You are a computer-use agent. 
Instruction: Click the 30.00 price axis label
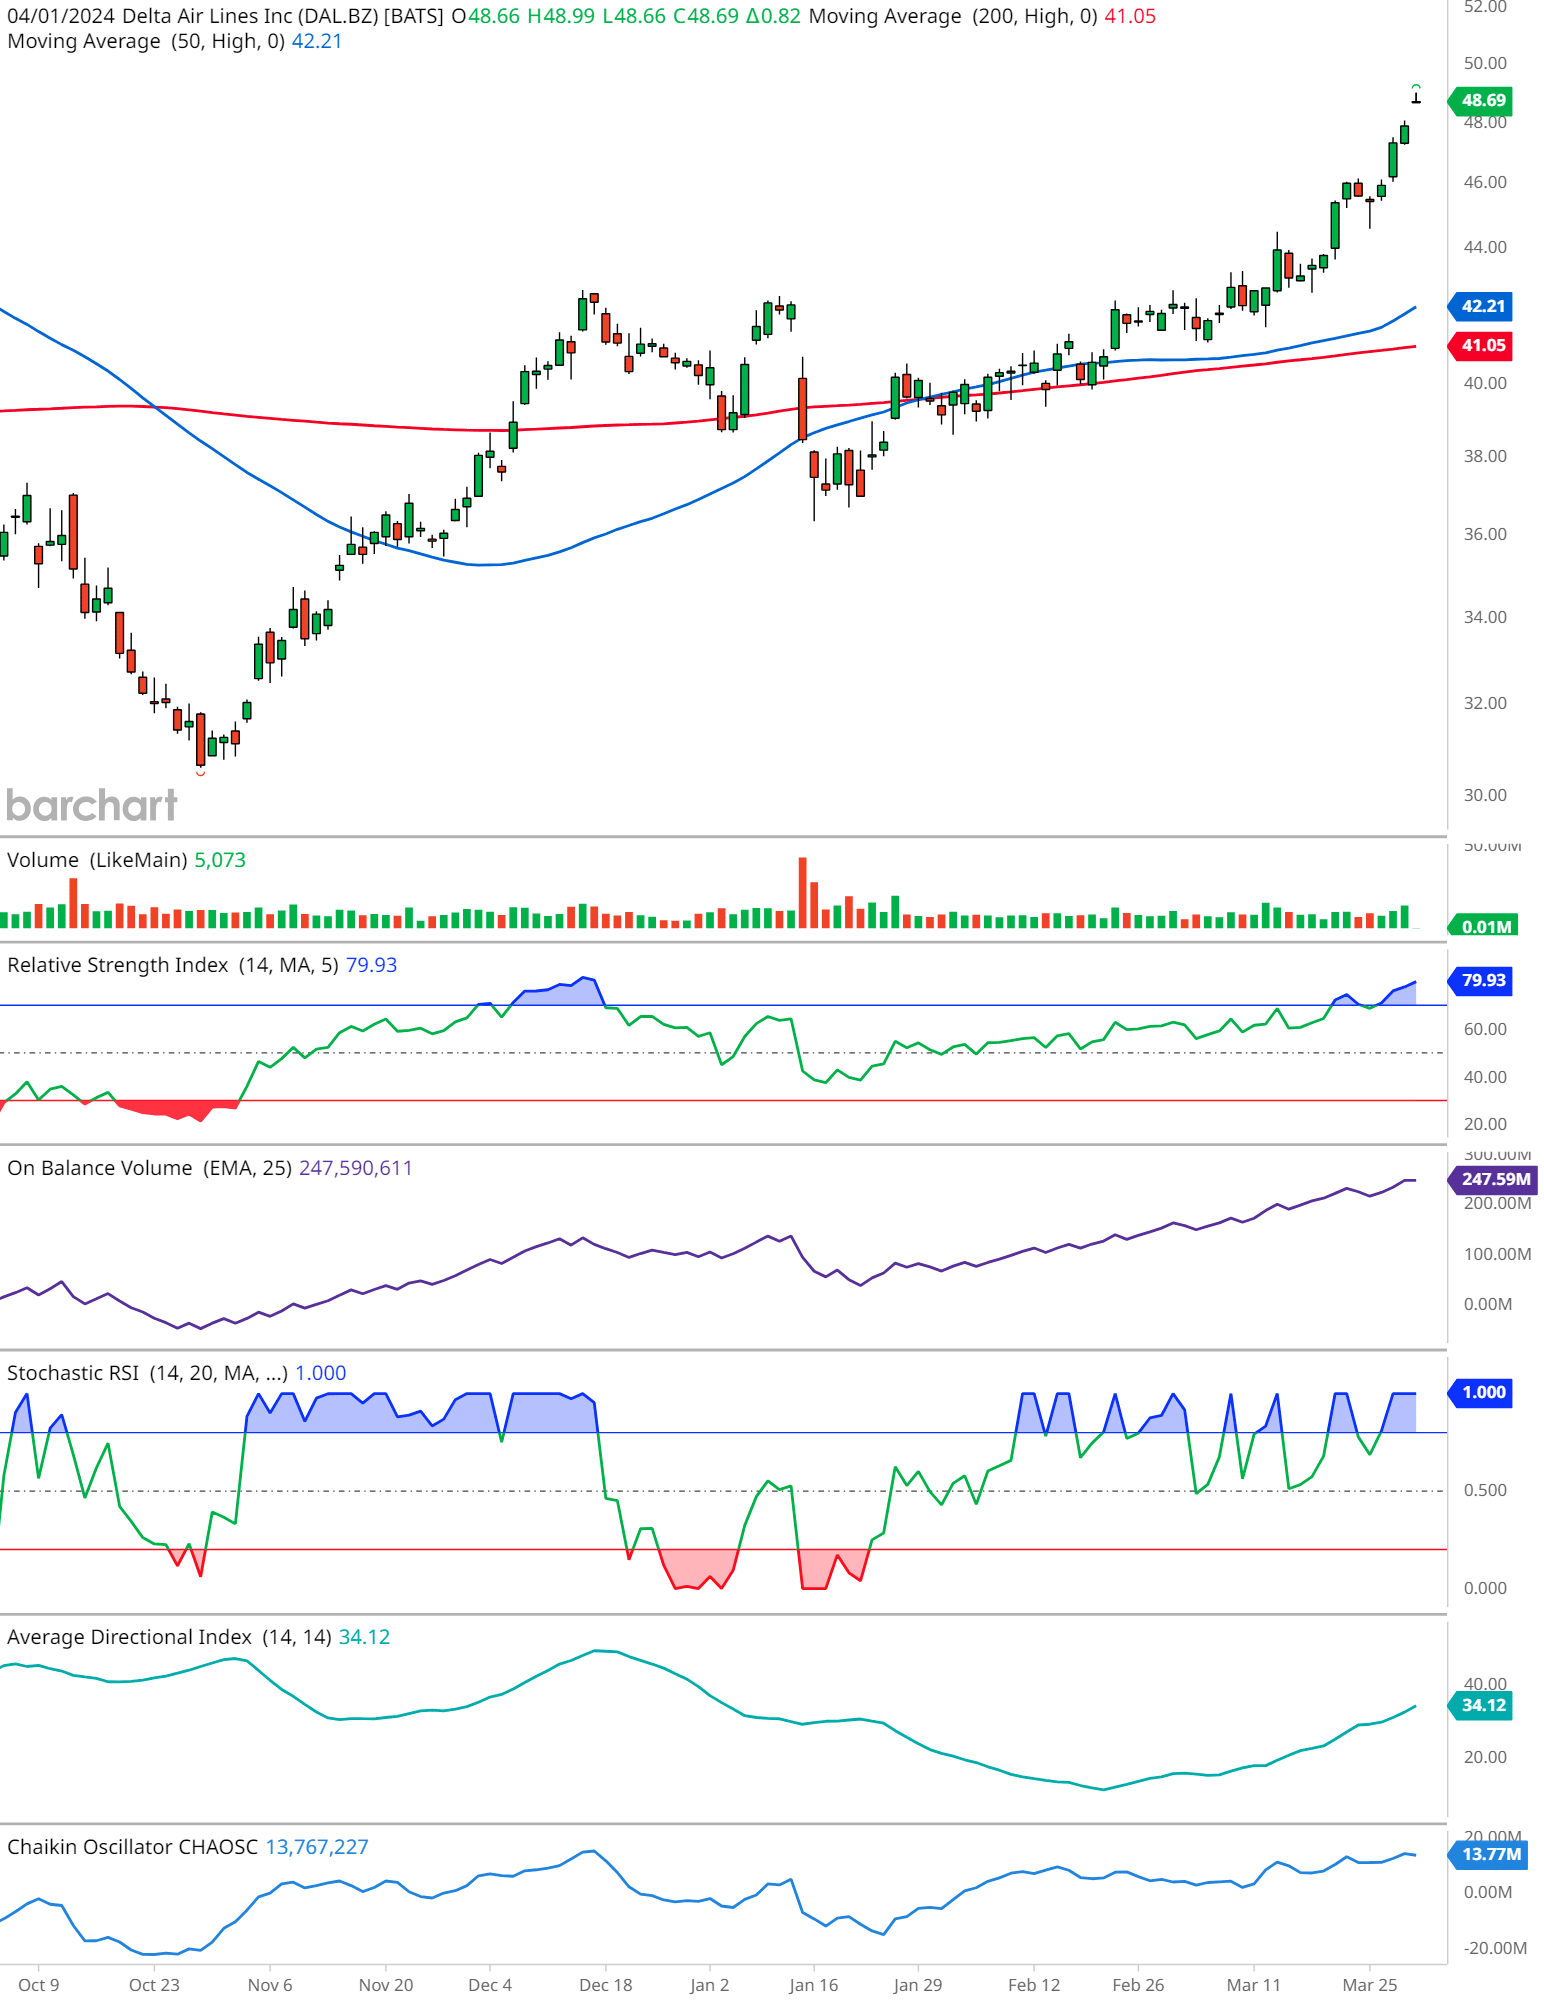click(x=1485, y=795)
